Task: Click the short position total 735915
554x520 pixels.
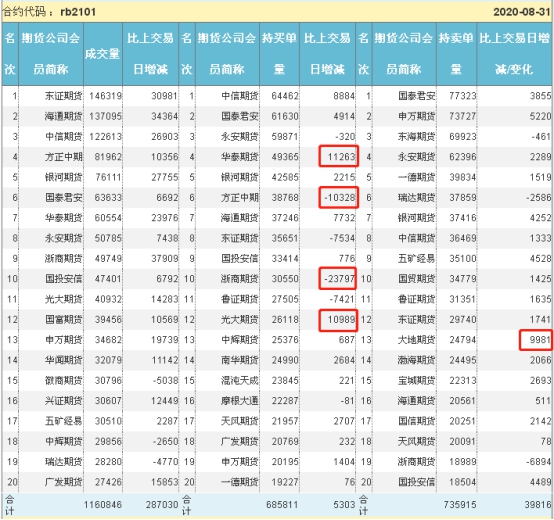Action: coord(460,505)
